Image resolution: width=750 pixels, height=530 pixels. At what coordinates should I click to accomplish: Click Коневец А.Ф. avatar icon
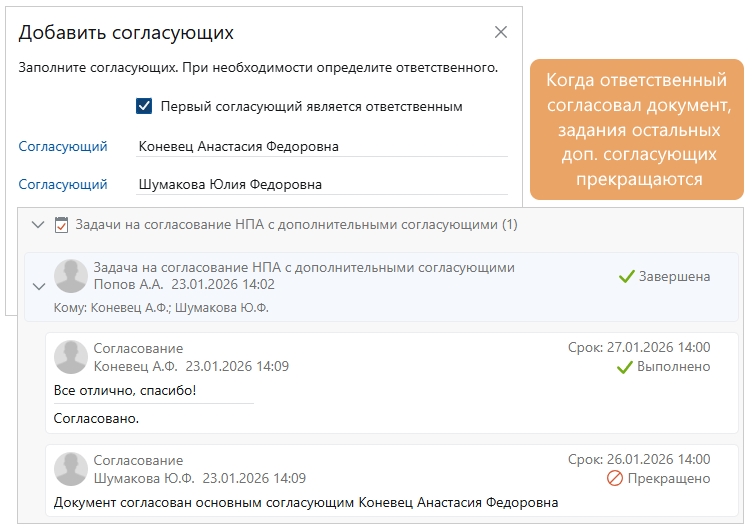[70, 357]
